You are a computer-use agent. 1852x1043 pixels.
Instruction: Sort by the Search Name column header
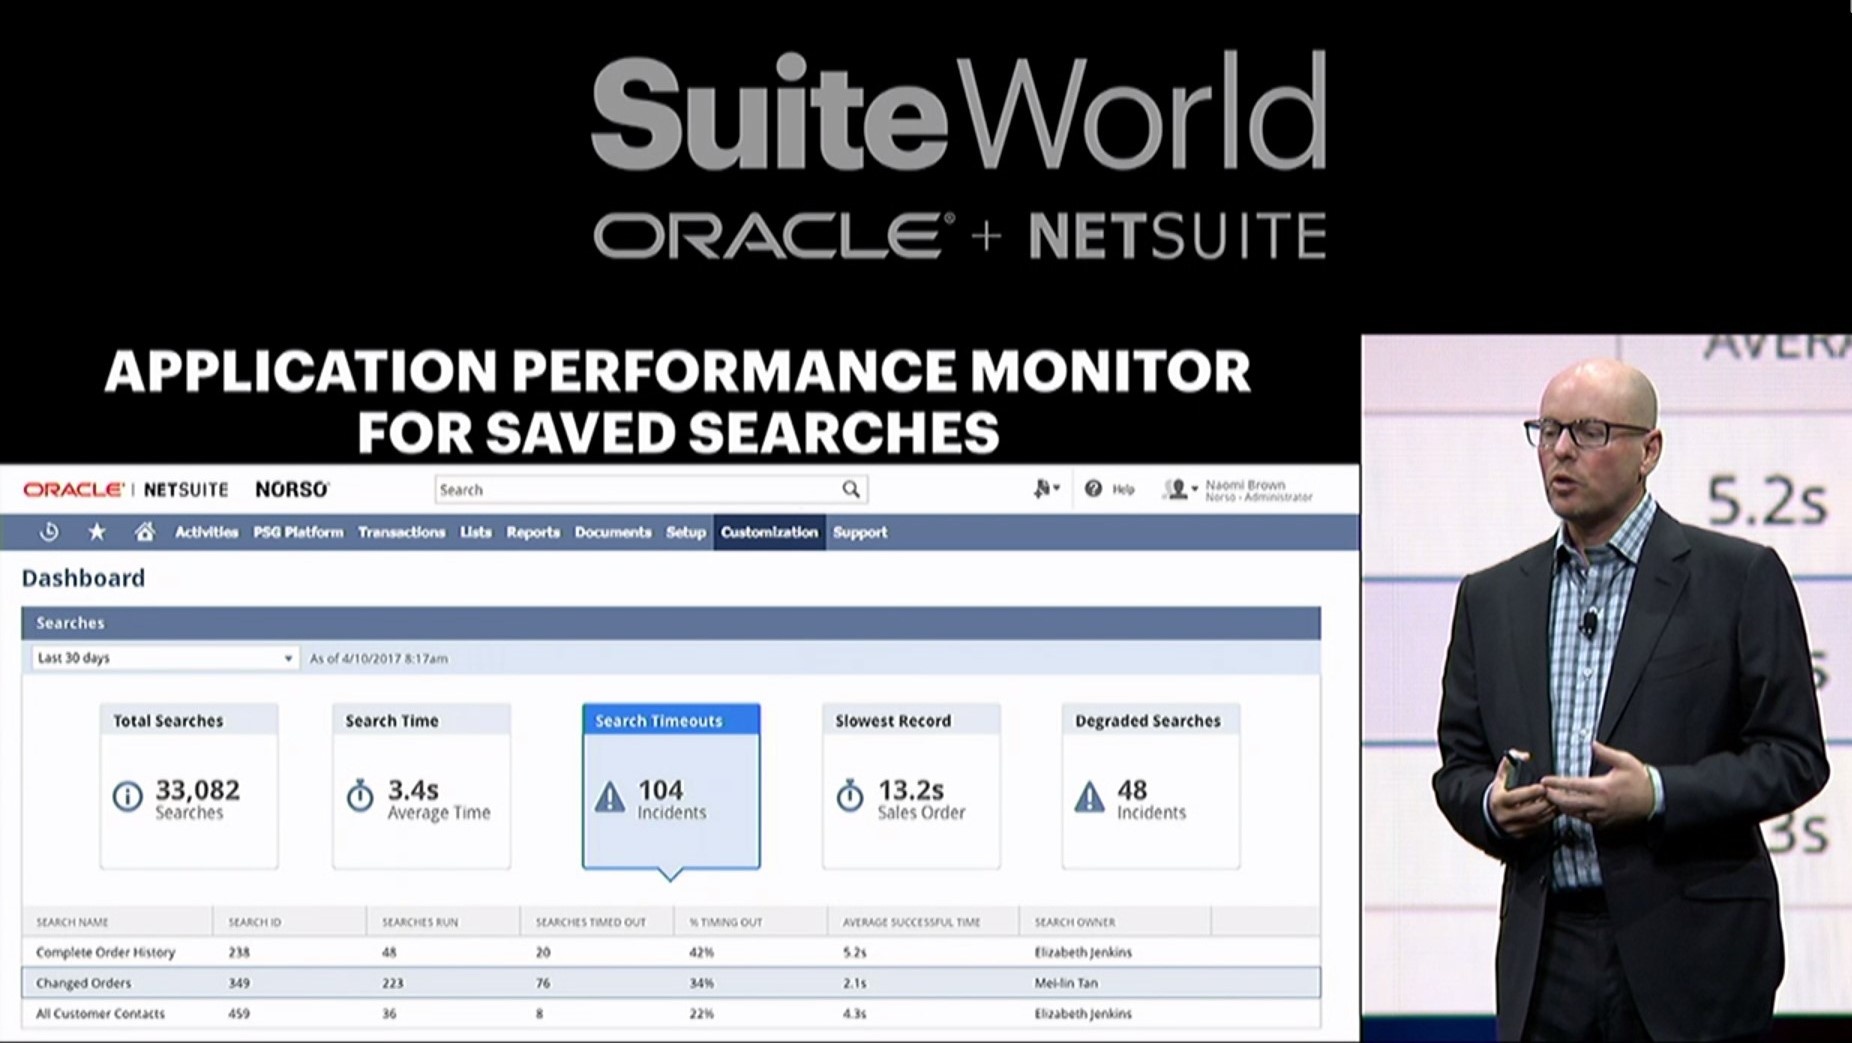pyautogui.click(x=72, y=922)
